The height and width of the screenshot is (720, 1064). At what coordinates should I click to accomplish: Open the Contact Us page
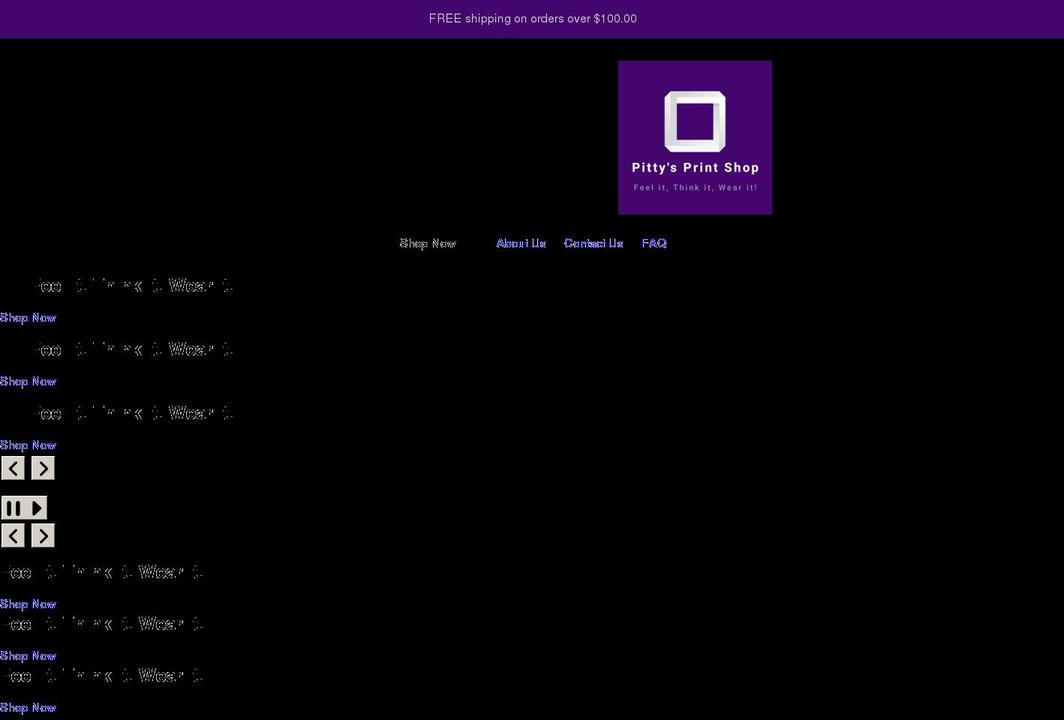(x=594, y=243)
